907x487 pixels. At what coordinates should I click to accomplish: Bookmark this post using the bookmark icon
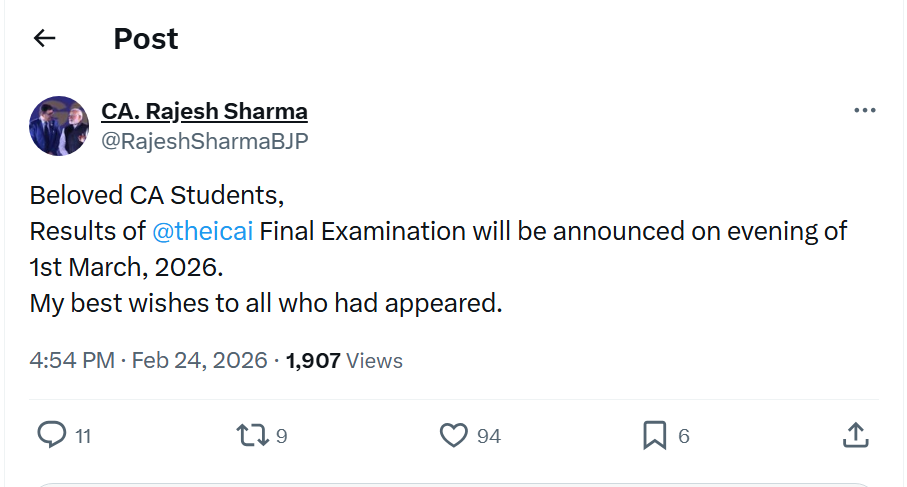coord(654,435)
